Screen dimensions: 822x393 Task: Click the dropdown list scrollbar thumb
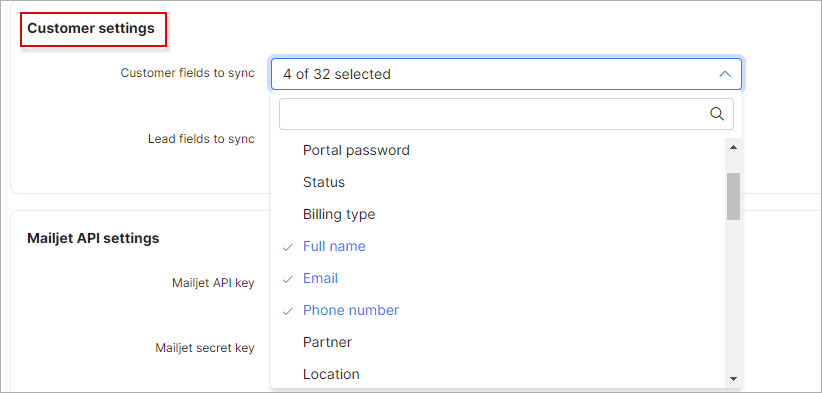coord(733,196)
